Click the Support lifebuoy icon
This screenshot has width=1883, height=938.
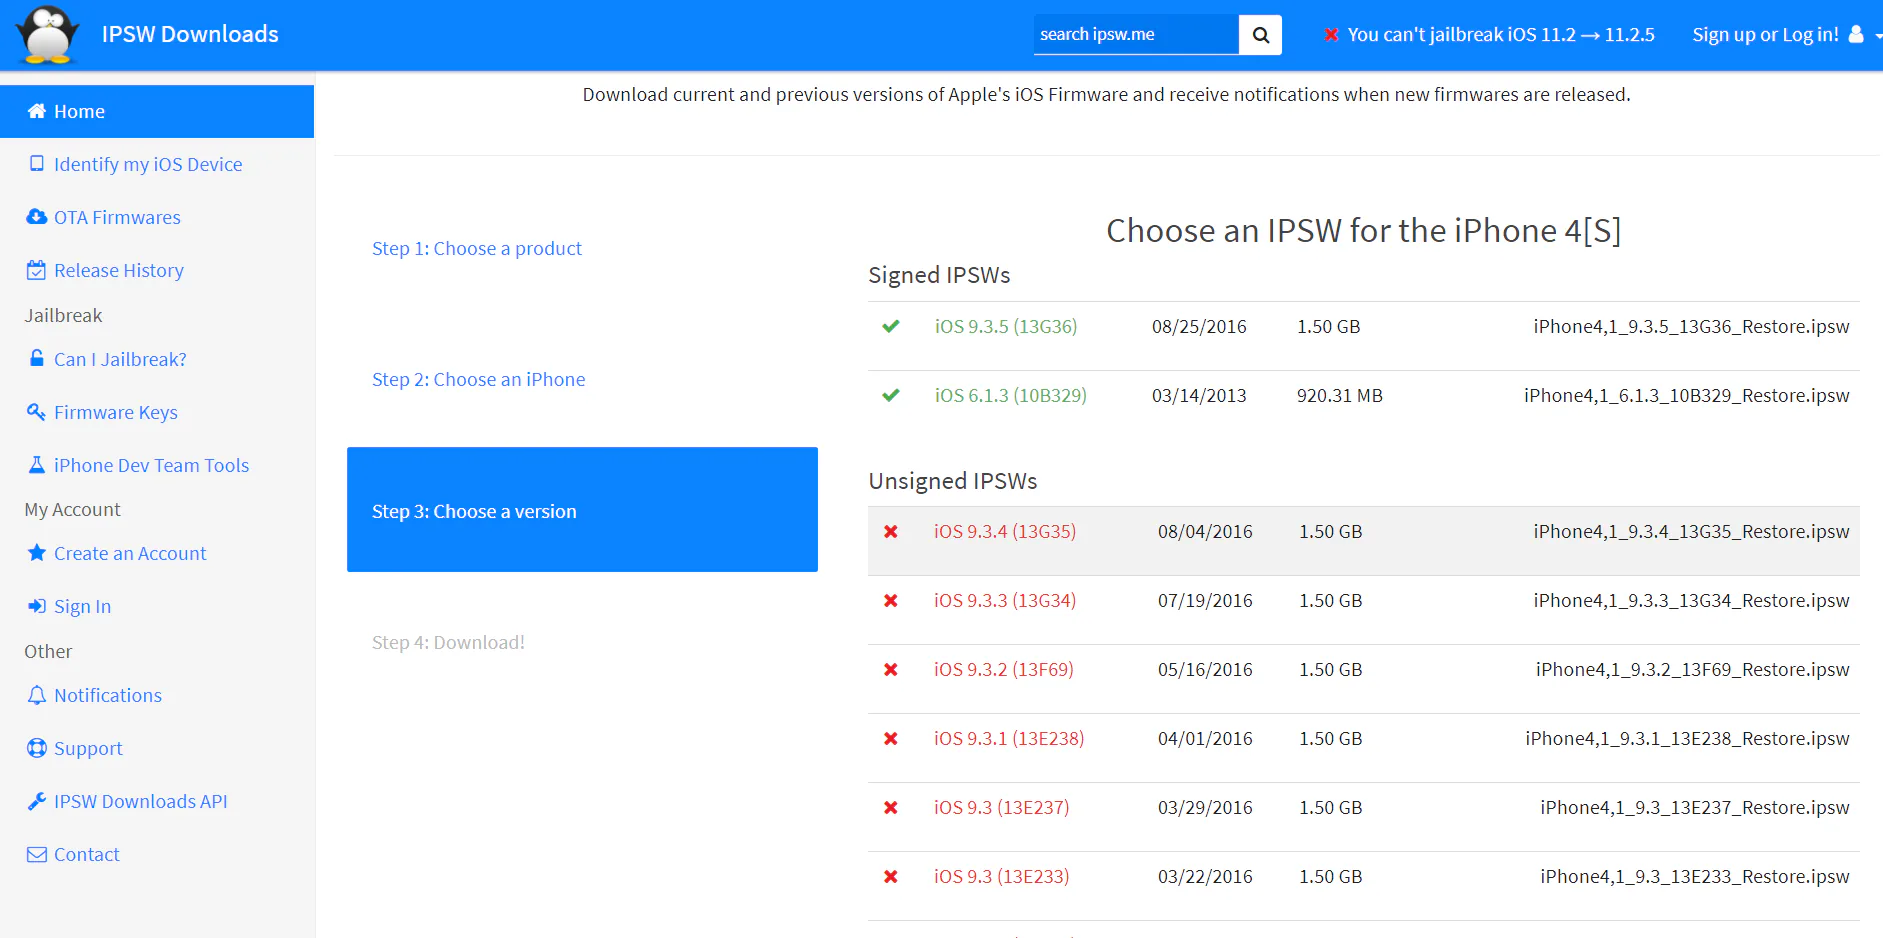coord(37,748)
